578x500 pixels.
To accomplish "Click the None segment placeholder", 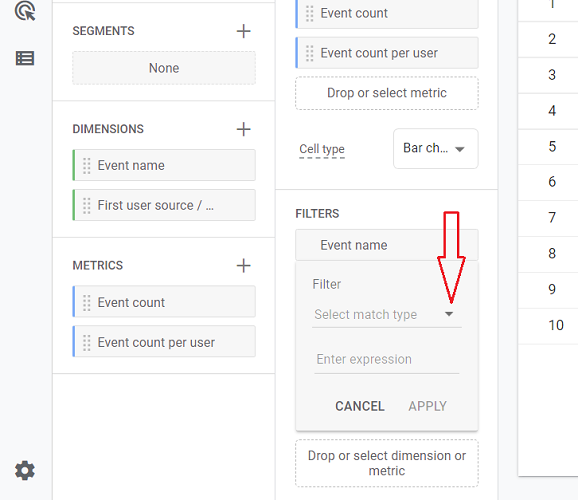I will [164, 68].
